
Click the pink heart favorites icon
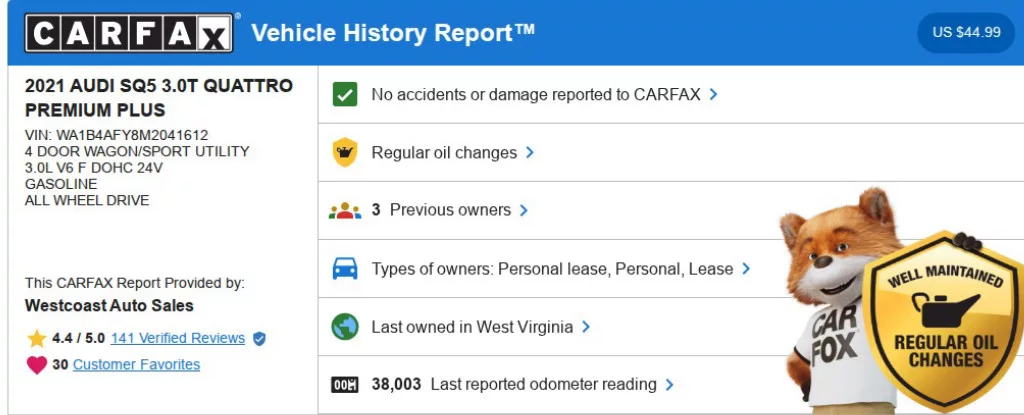tap(37, 365)
